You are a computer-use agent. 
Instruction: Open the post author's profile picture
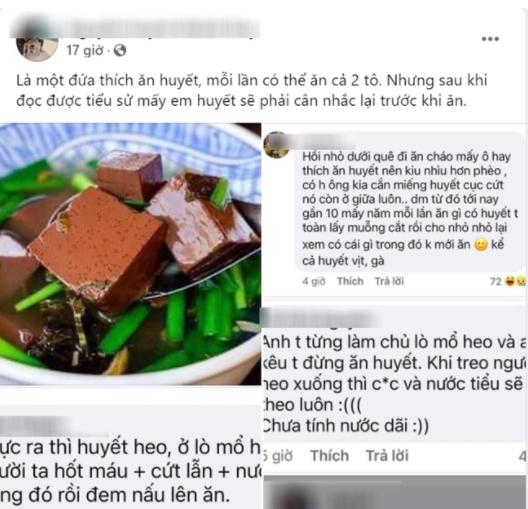pos(37,48)
